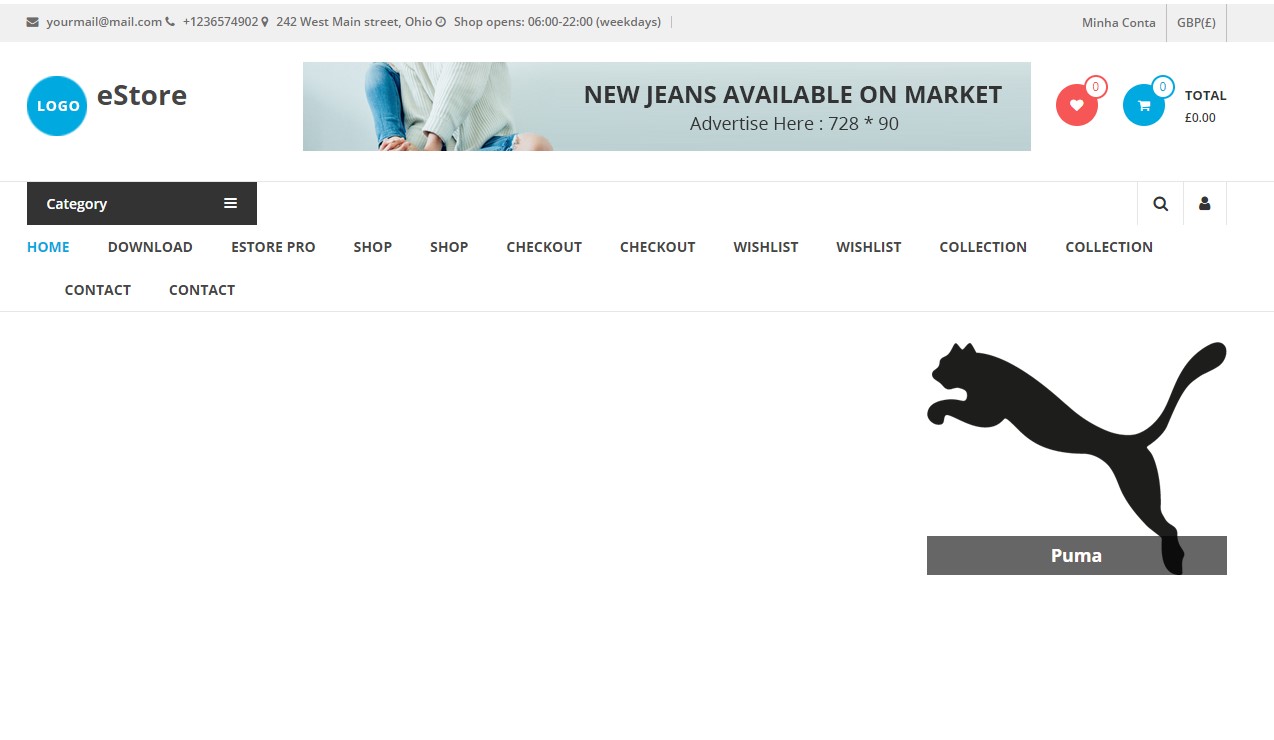Click the cart item count badge

1162,87
